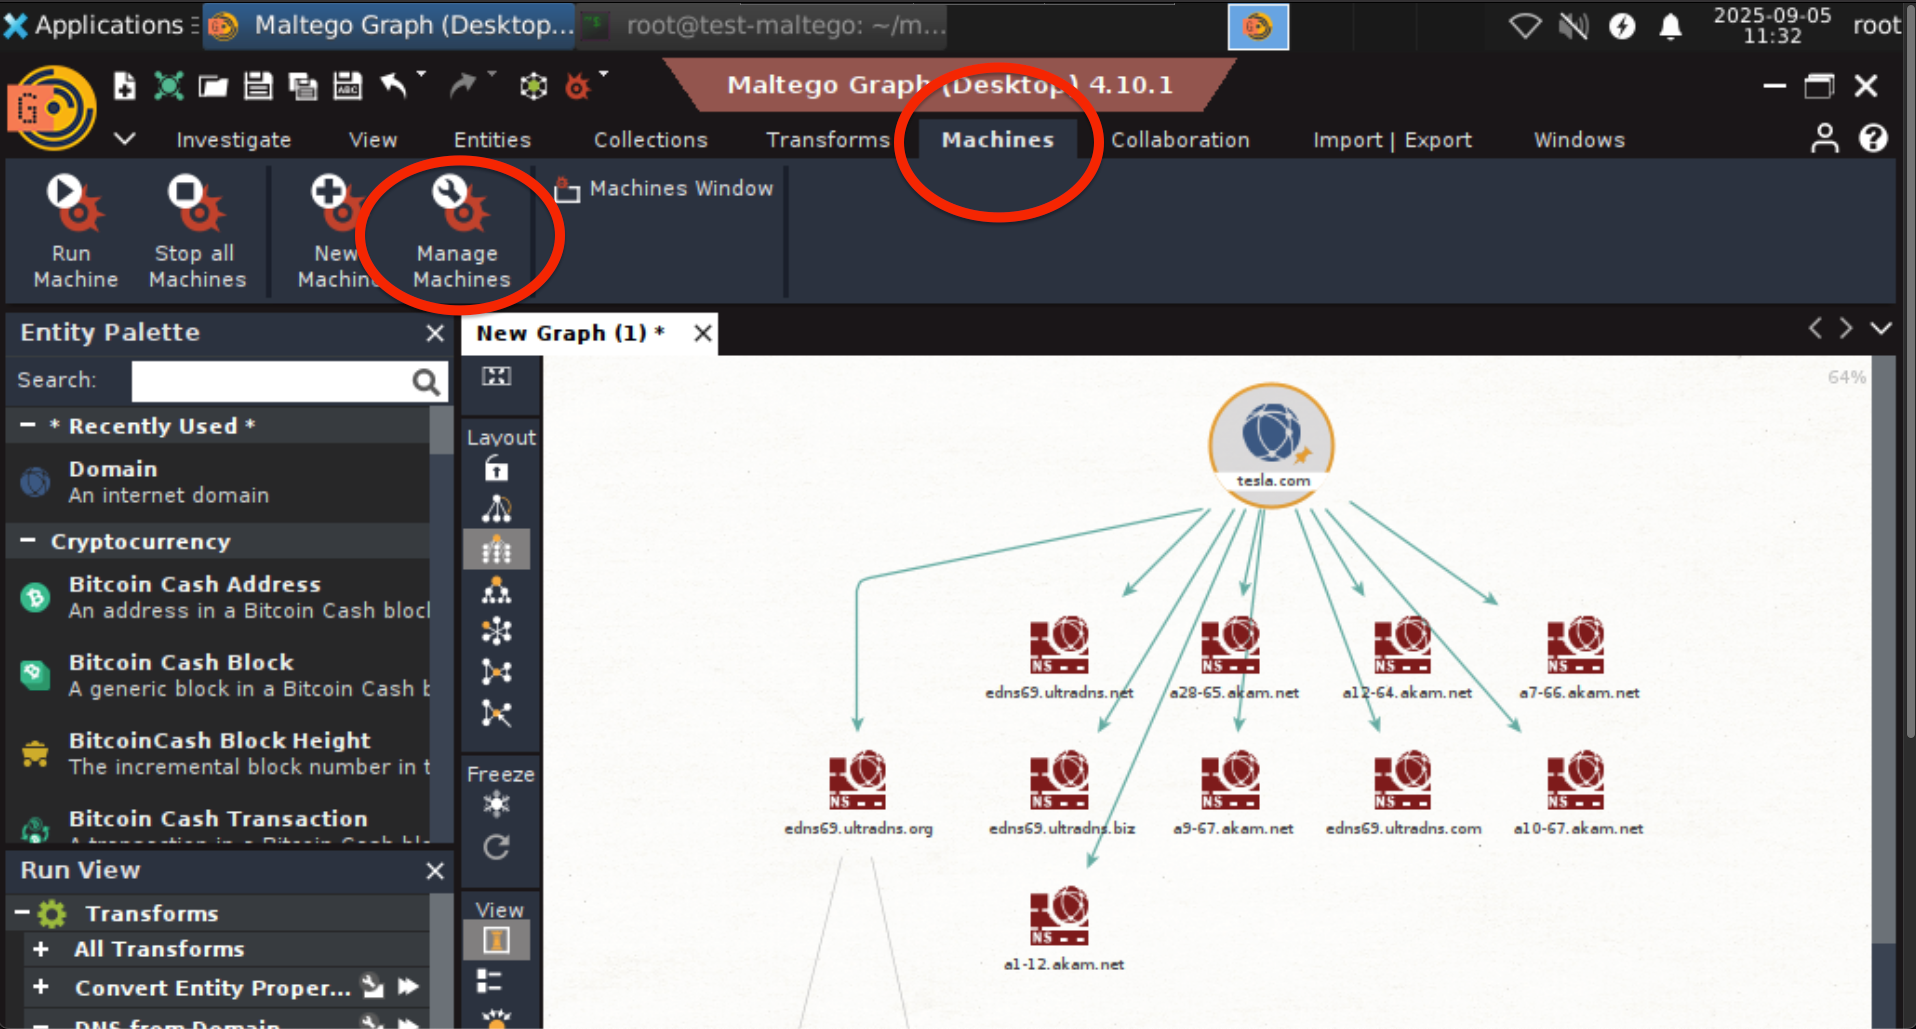The image size is (1916, 1029).
Task: Click the Save floppy disk icon
Action: [x=258, y=86]
